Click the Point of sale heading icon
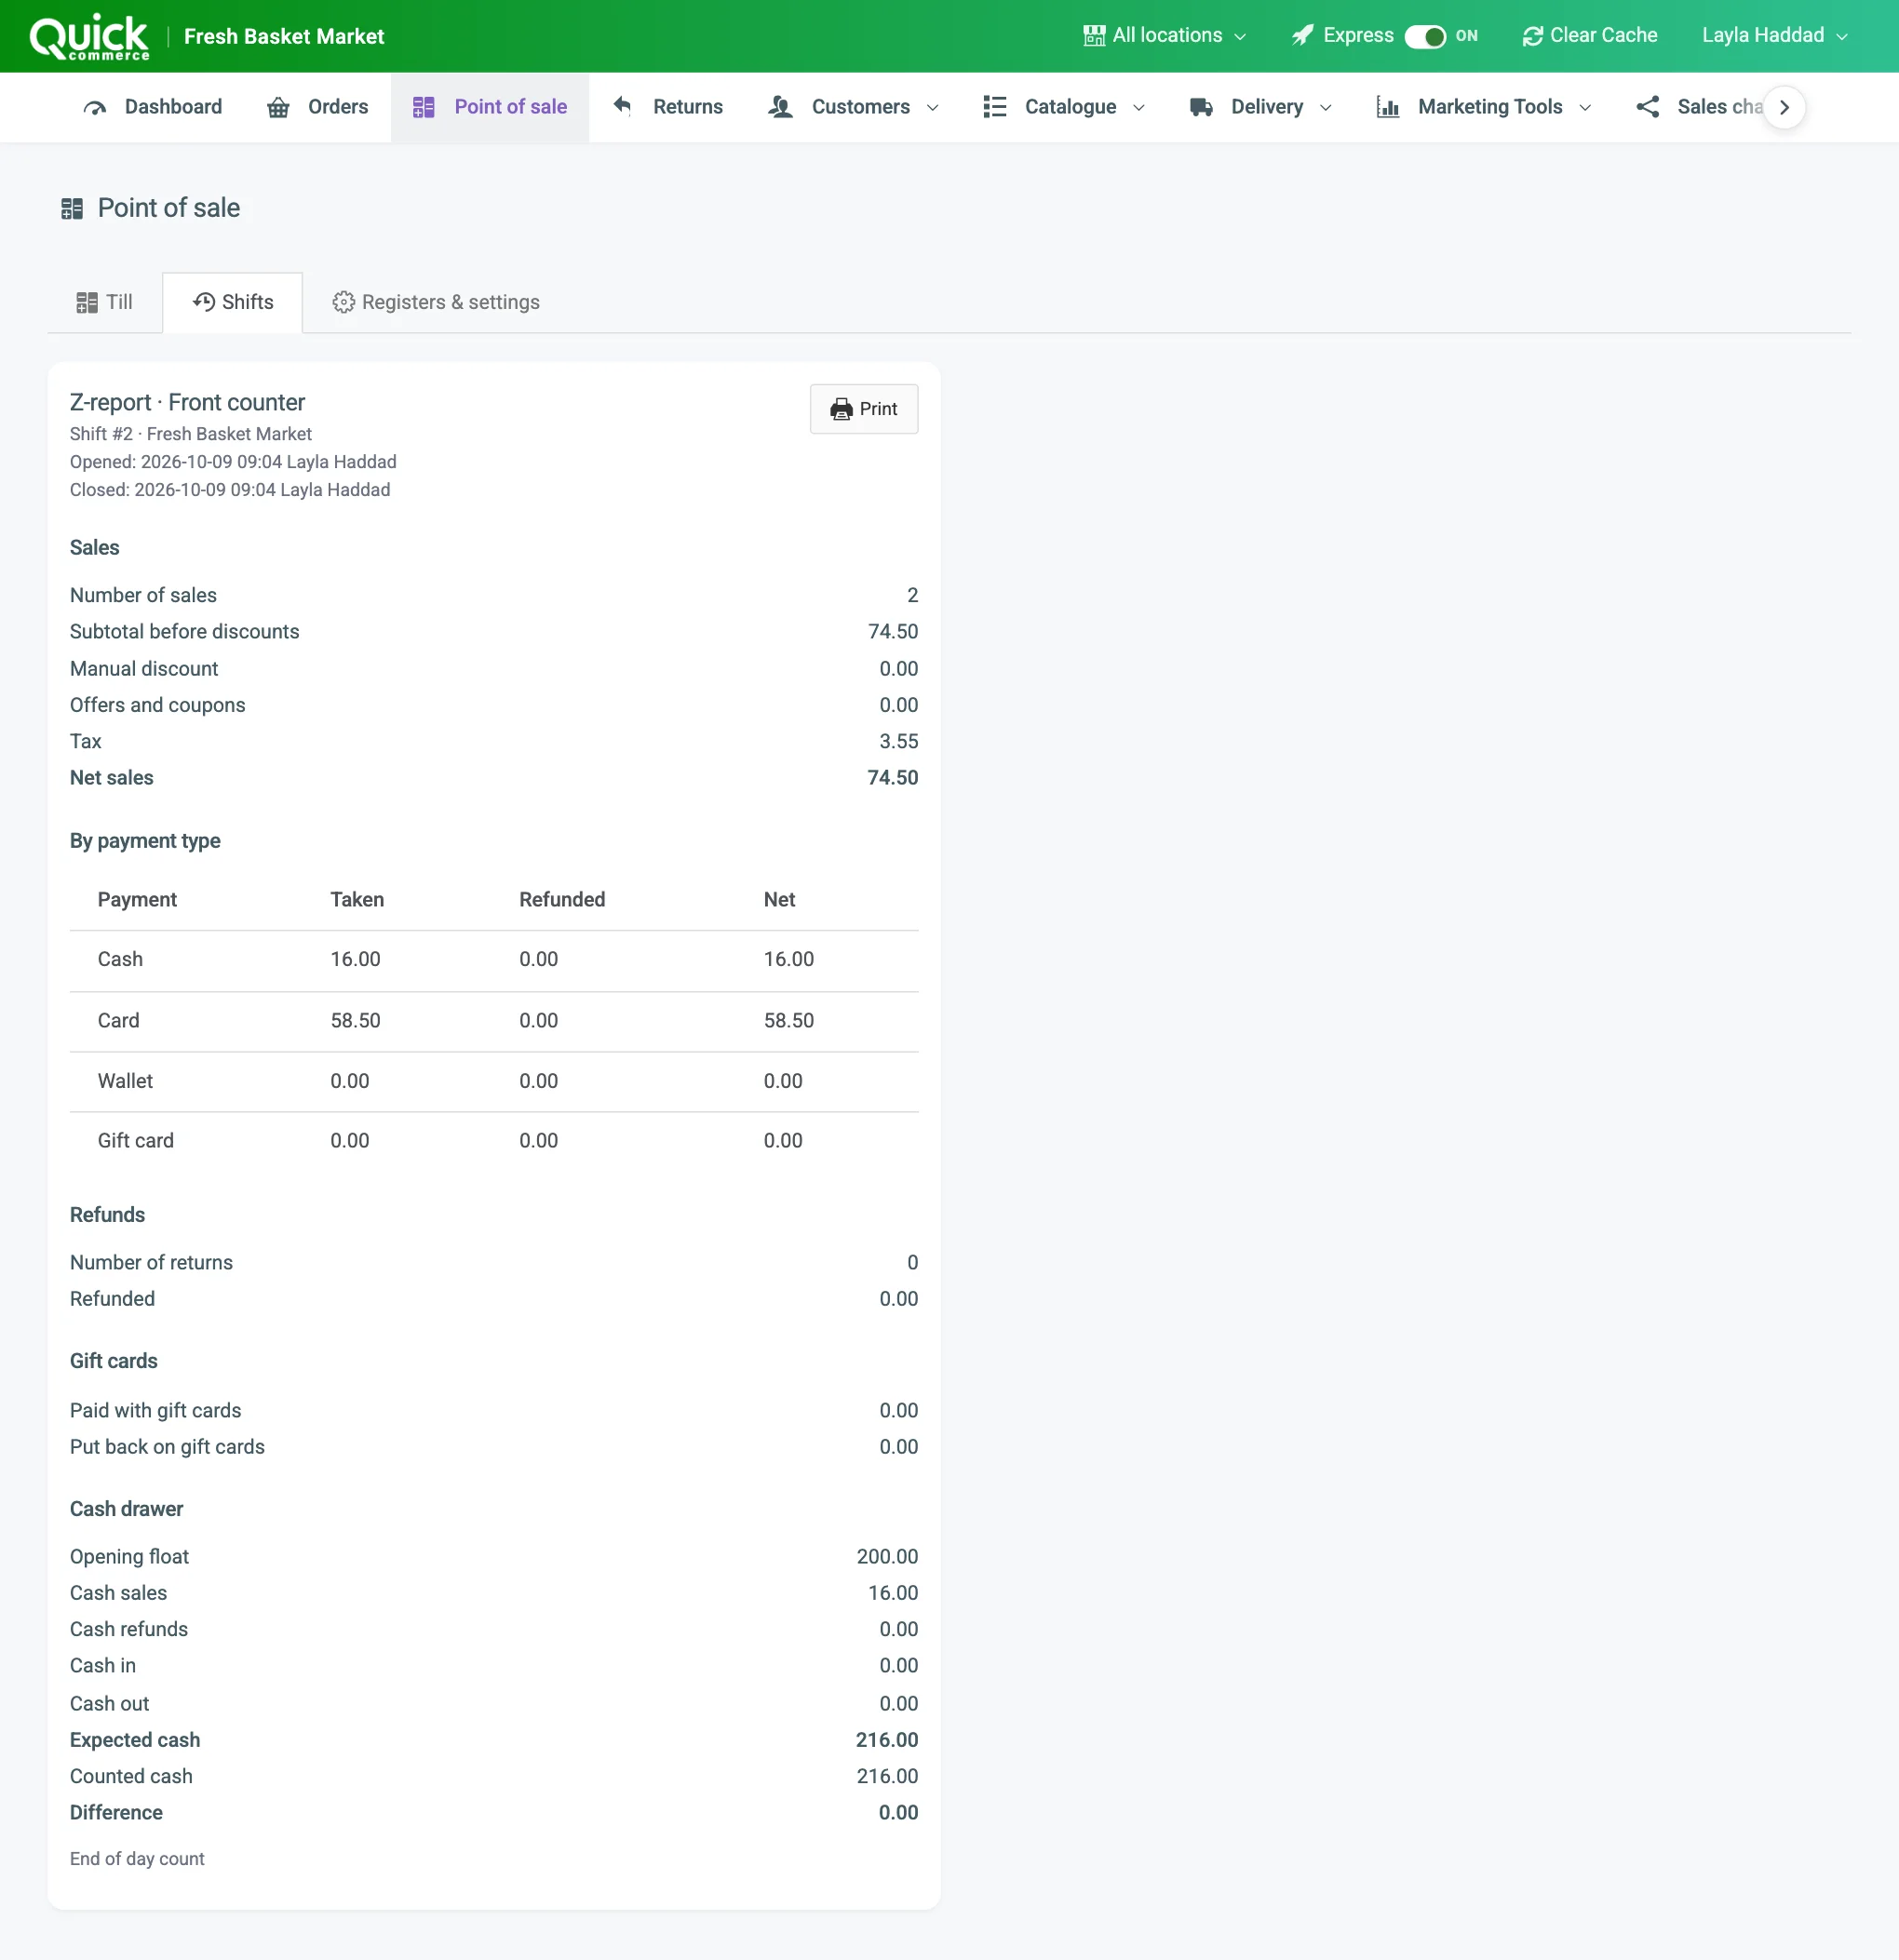Screen dimensions: 1899x1960 (x=72, y=209)
